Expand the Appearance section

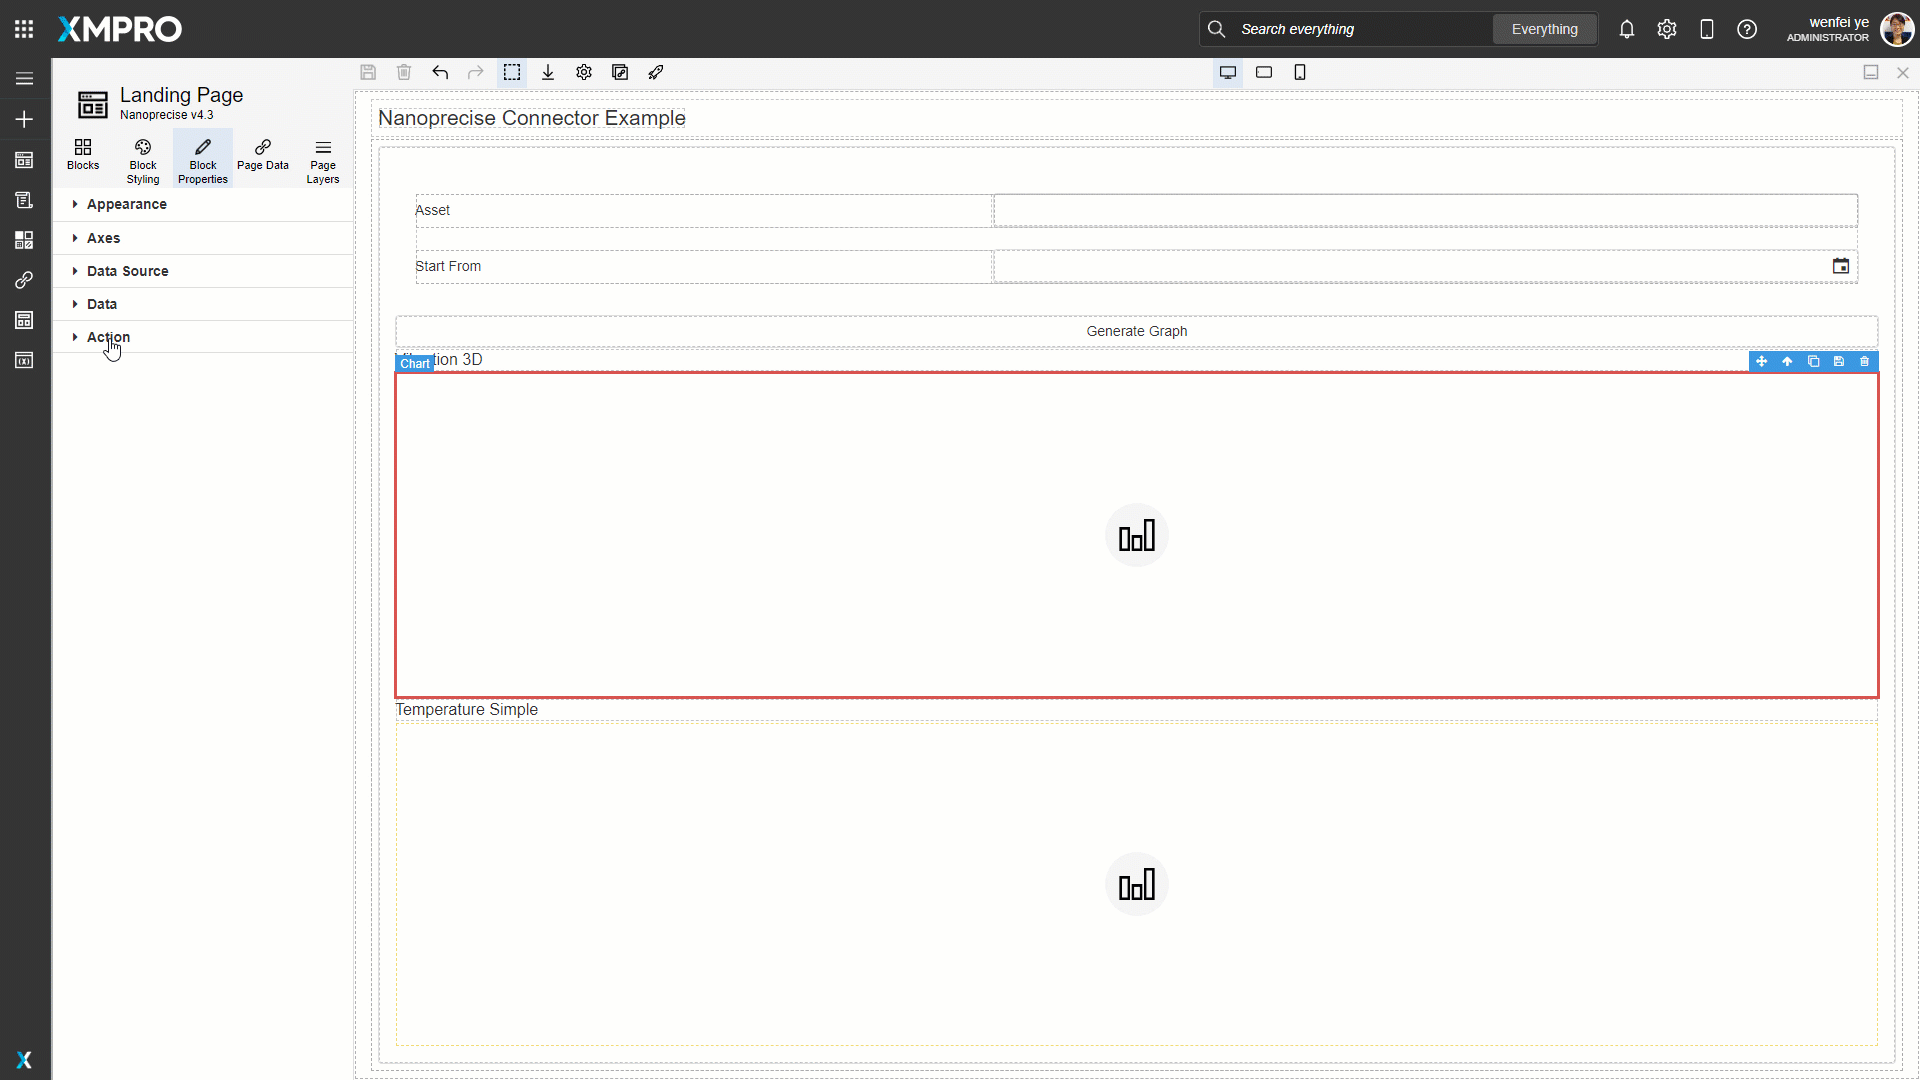point(127,204)
